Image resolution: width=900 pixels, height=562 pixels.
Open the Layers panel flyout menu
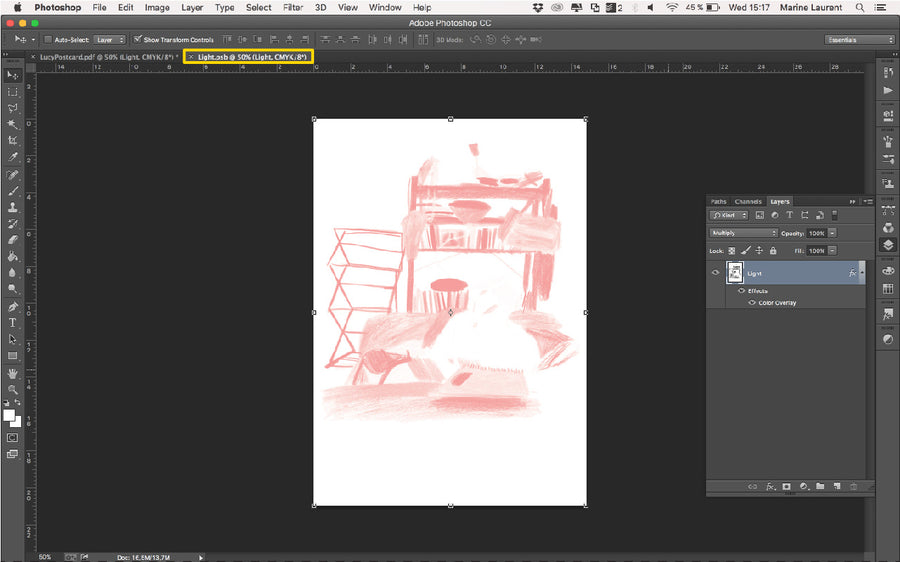[x=868, y=201]
